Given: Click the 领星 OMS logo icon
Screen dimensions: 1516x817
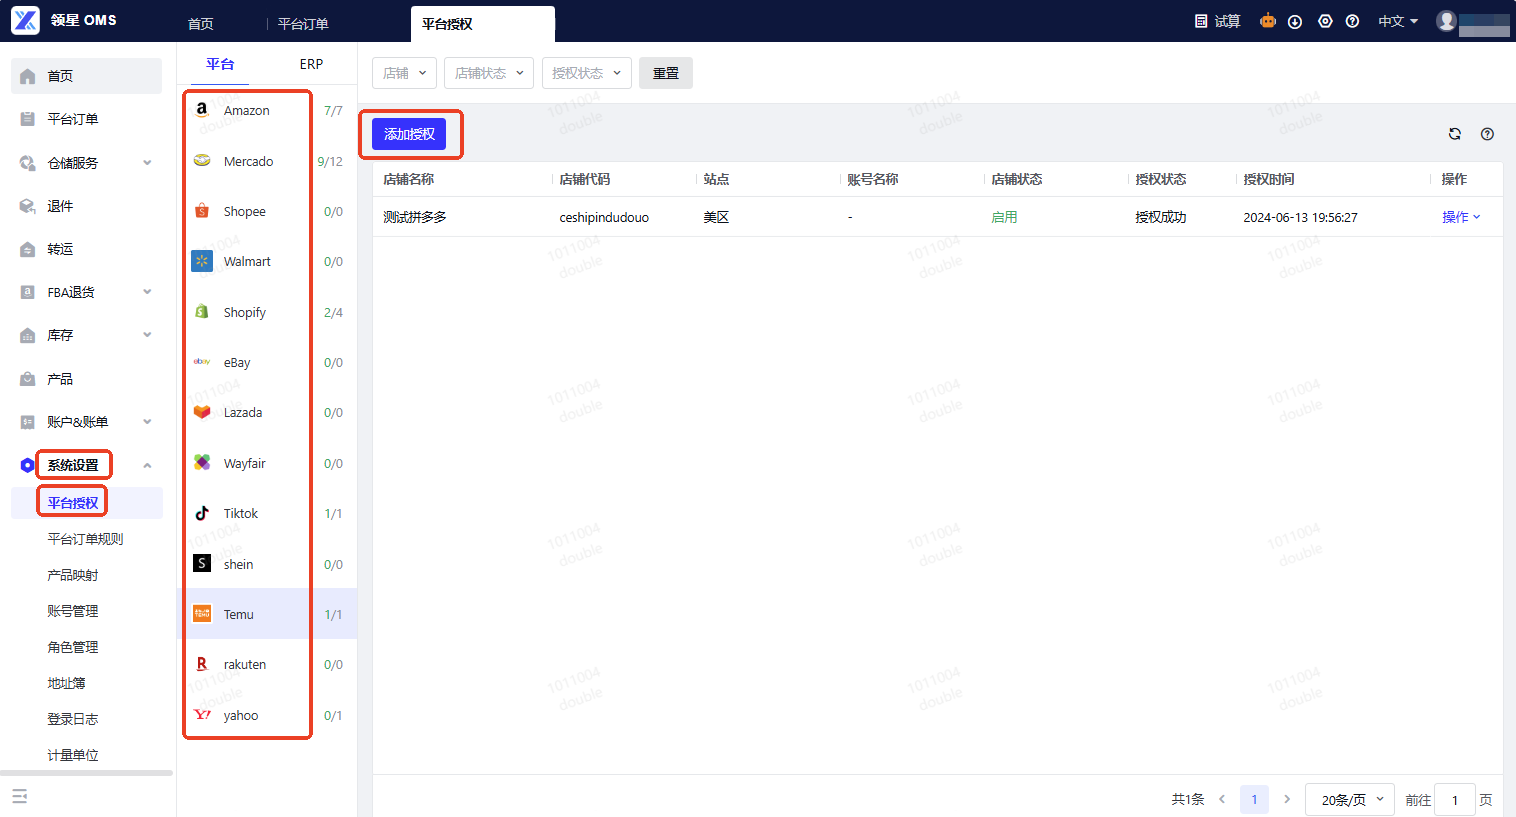Looking at the screenshot, I should (x=25, y=20).
